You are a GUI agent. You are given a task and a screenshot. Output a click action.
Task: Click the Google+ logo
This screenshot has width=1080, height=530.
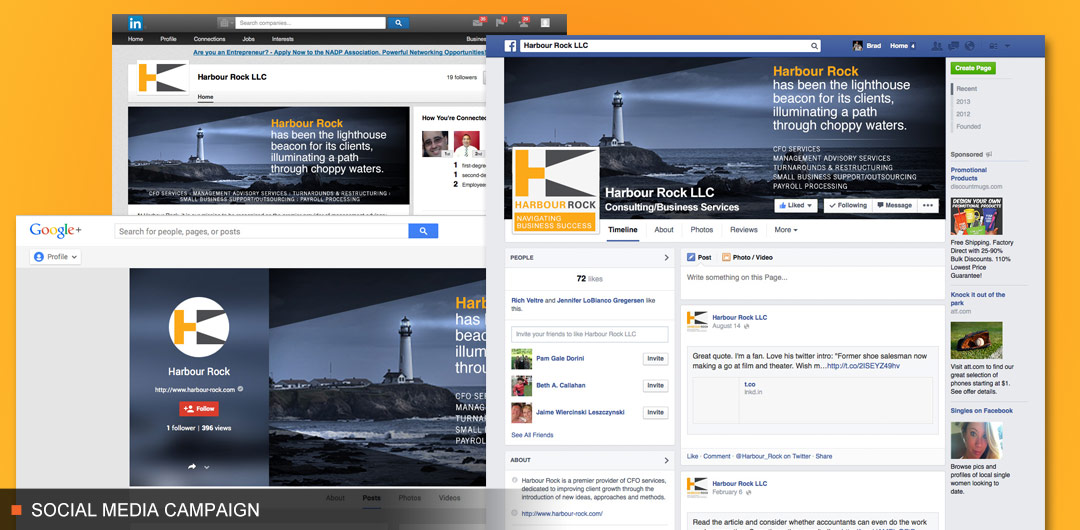pyautogui.click(x=55, y=231)
